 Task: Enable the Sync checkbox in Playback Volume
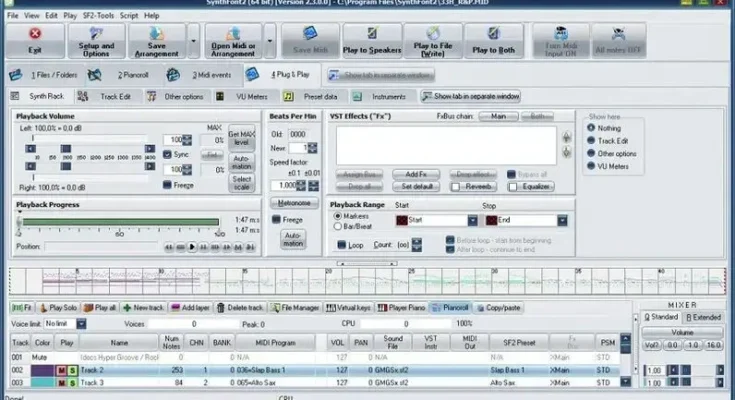pyautogui.click(x=169, y=155)
